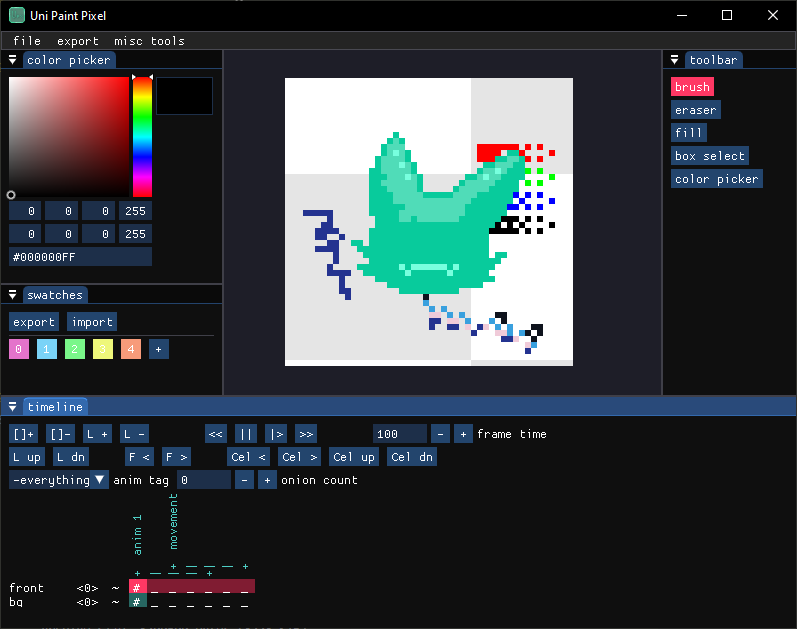Click the current color preview box

(184, 96)
